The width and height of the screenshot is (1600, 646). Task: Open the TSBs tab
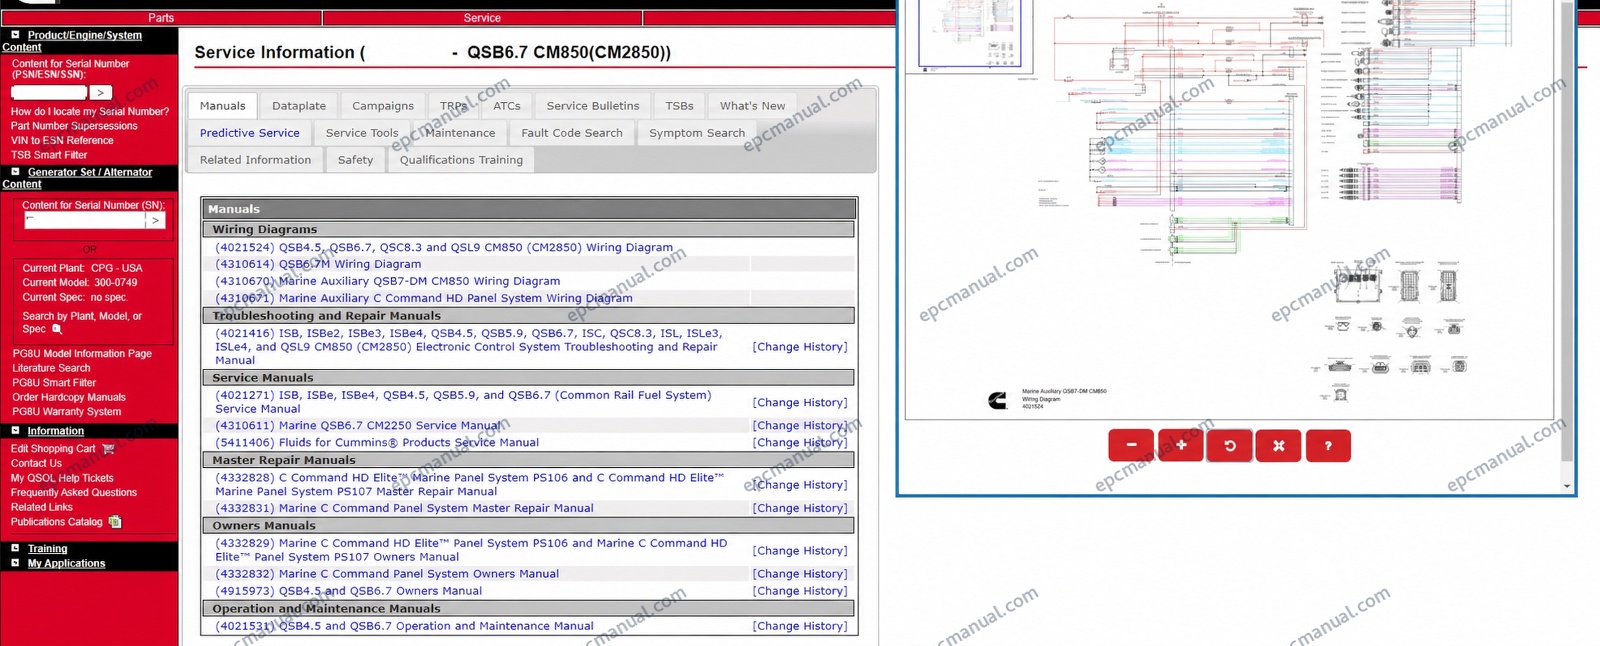(x=680, y=106)
